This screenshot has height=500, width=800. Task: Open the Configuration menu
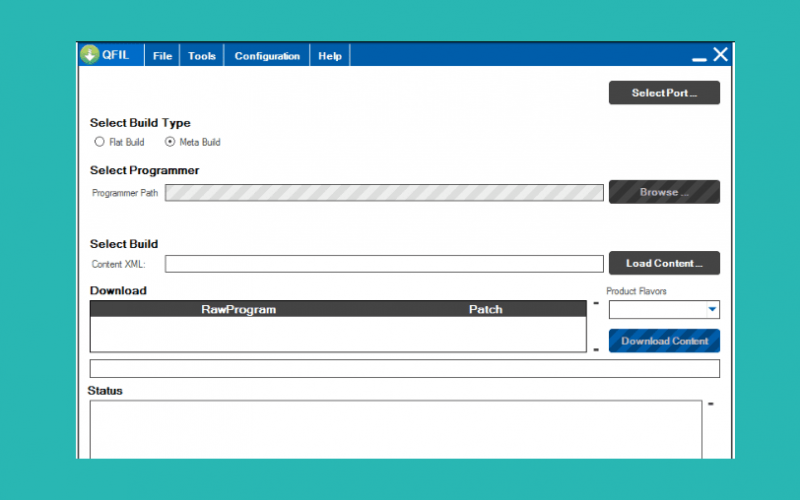(267, 56)
